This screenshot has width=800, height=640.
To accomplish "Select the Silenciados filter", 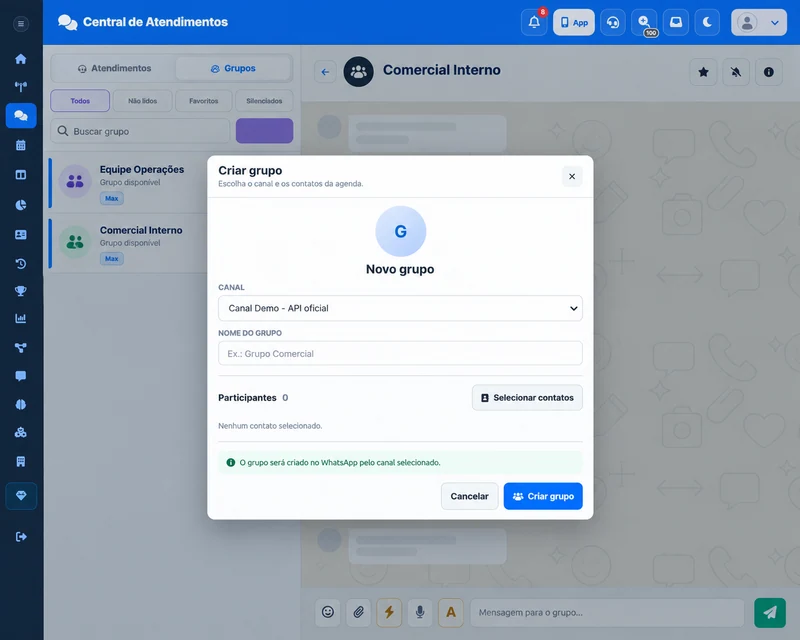I will (264, 101).
